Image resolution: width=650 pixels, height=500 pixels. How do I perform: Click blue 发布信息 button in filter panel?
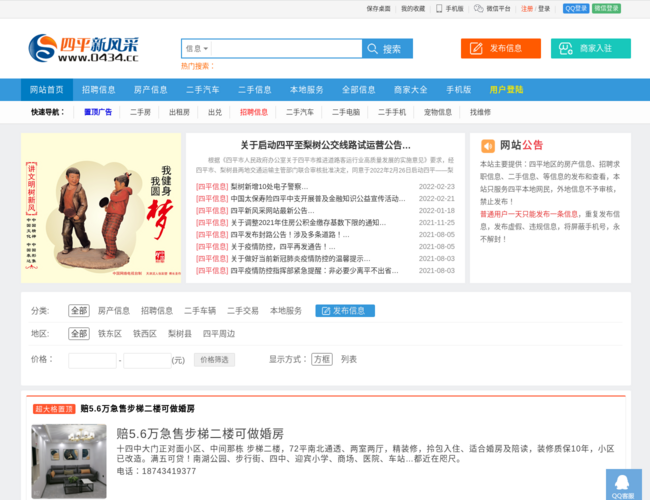(345, 311)
